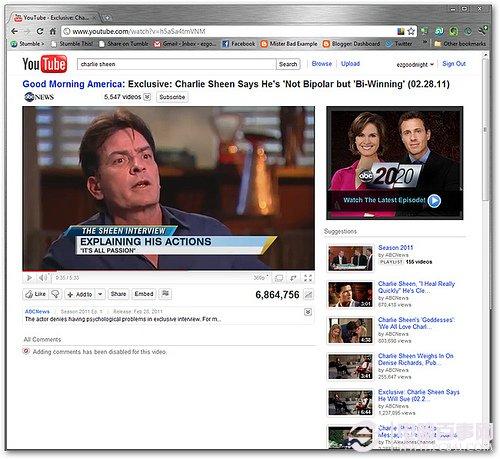The height and width of the screenshot is (459, 500).
Task: Open the Add to dropdown arrow
Action: pos(100,294)
